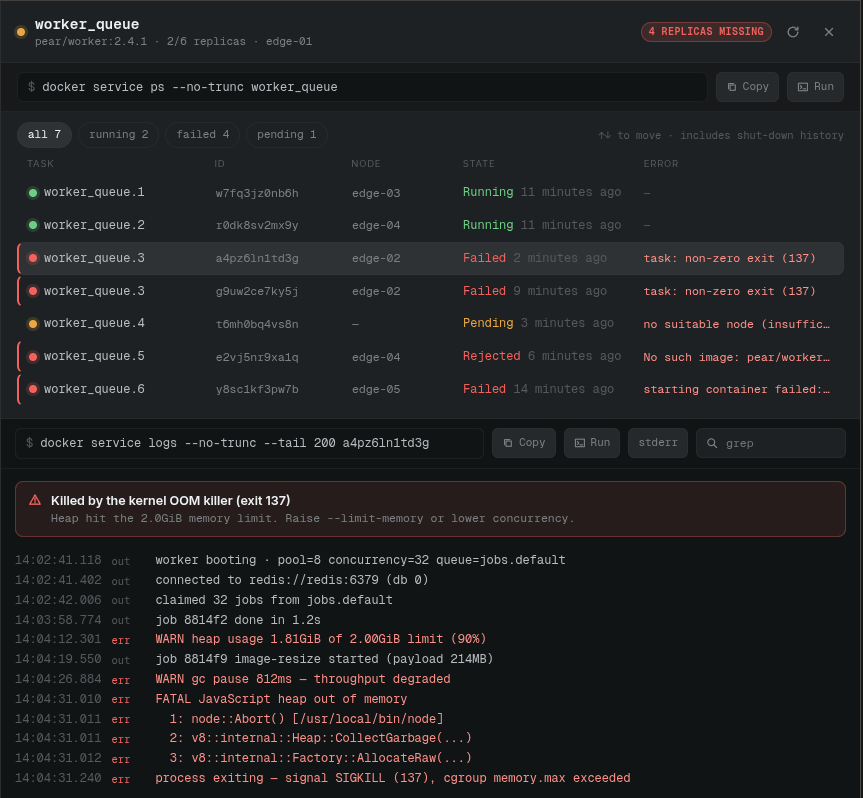863x798 pixels.
Task: Select task row worker_queue.2
Action: [x=430, y=225]
